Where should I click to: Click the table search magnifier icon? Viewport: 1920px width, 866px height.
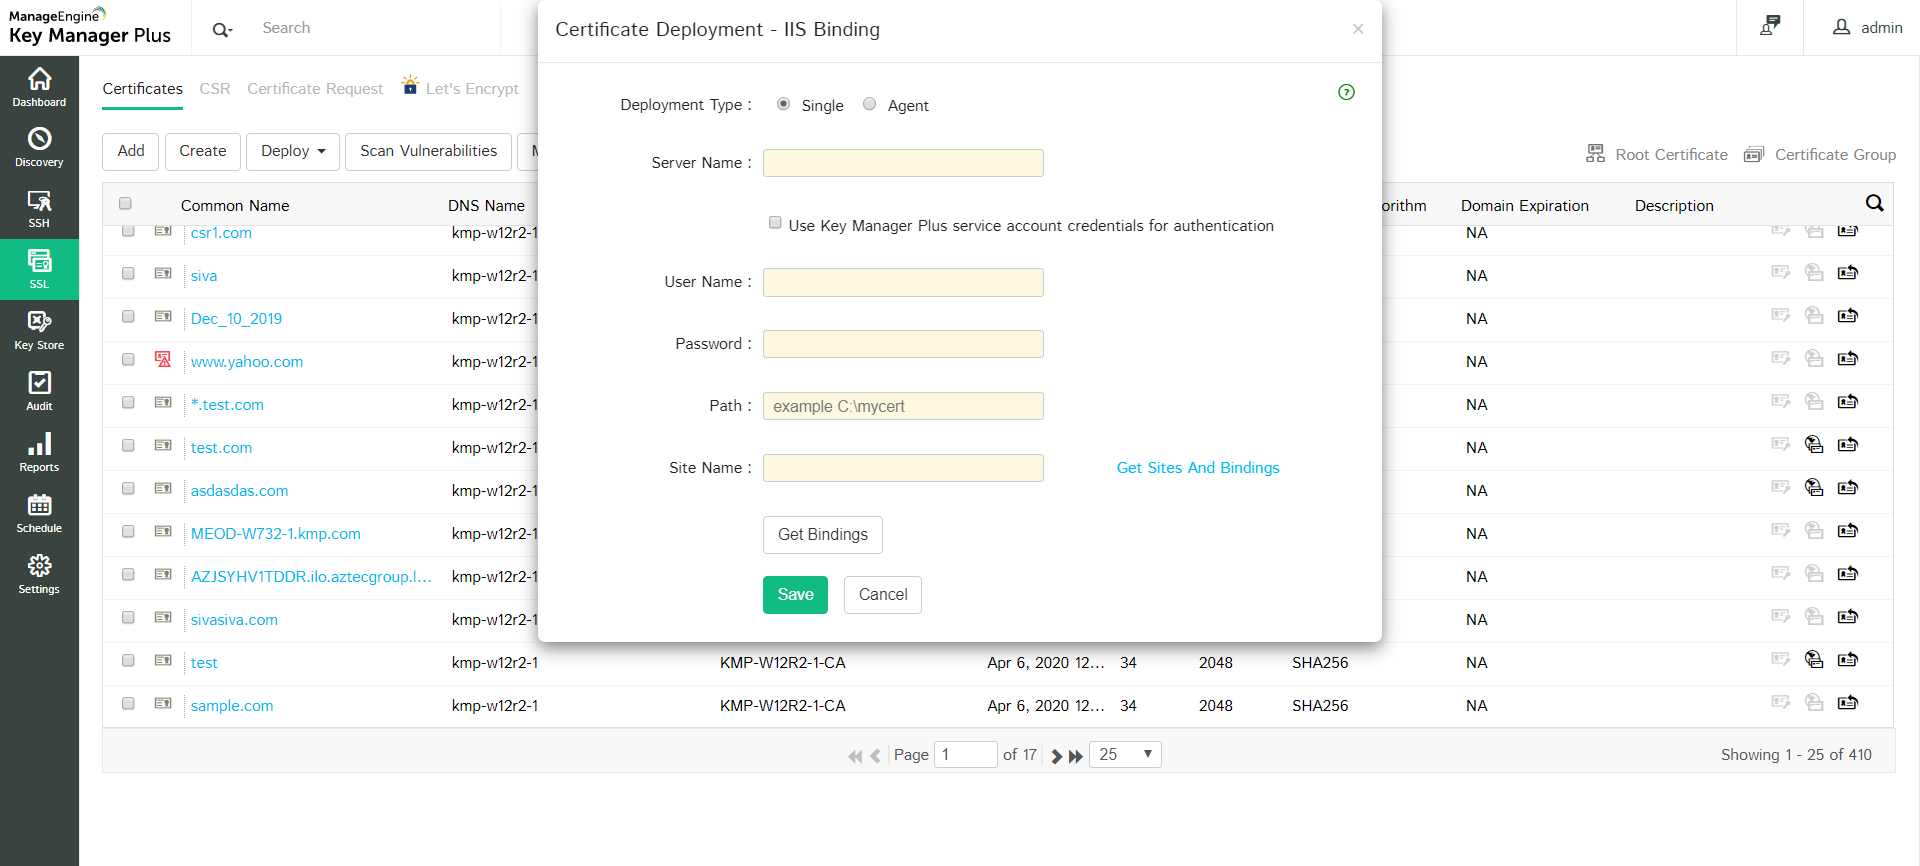[x=1874, y=204]
